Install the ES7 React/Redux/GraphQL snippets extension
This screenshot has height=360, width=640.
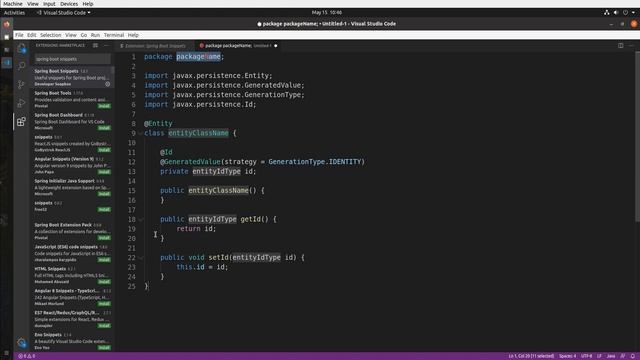104,326
